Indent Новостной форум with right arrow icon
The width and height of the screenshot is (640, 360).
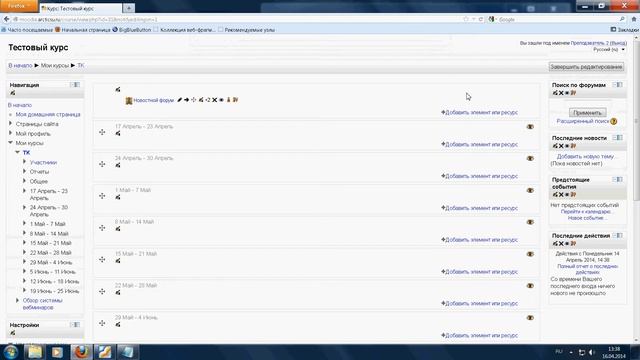click(x=187, y=100)
